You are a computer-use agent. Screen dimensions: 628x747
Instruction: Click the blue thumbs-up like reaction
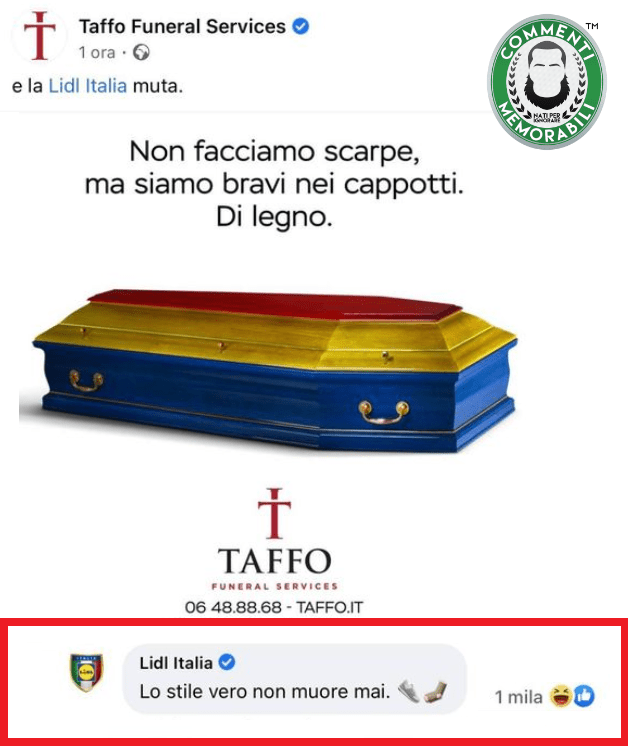(584, 696)
